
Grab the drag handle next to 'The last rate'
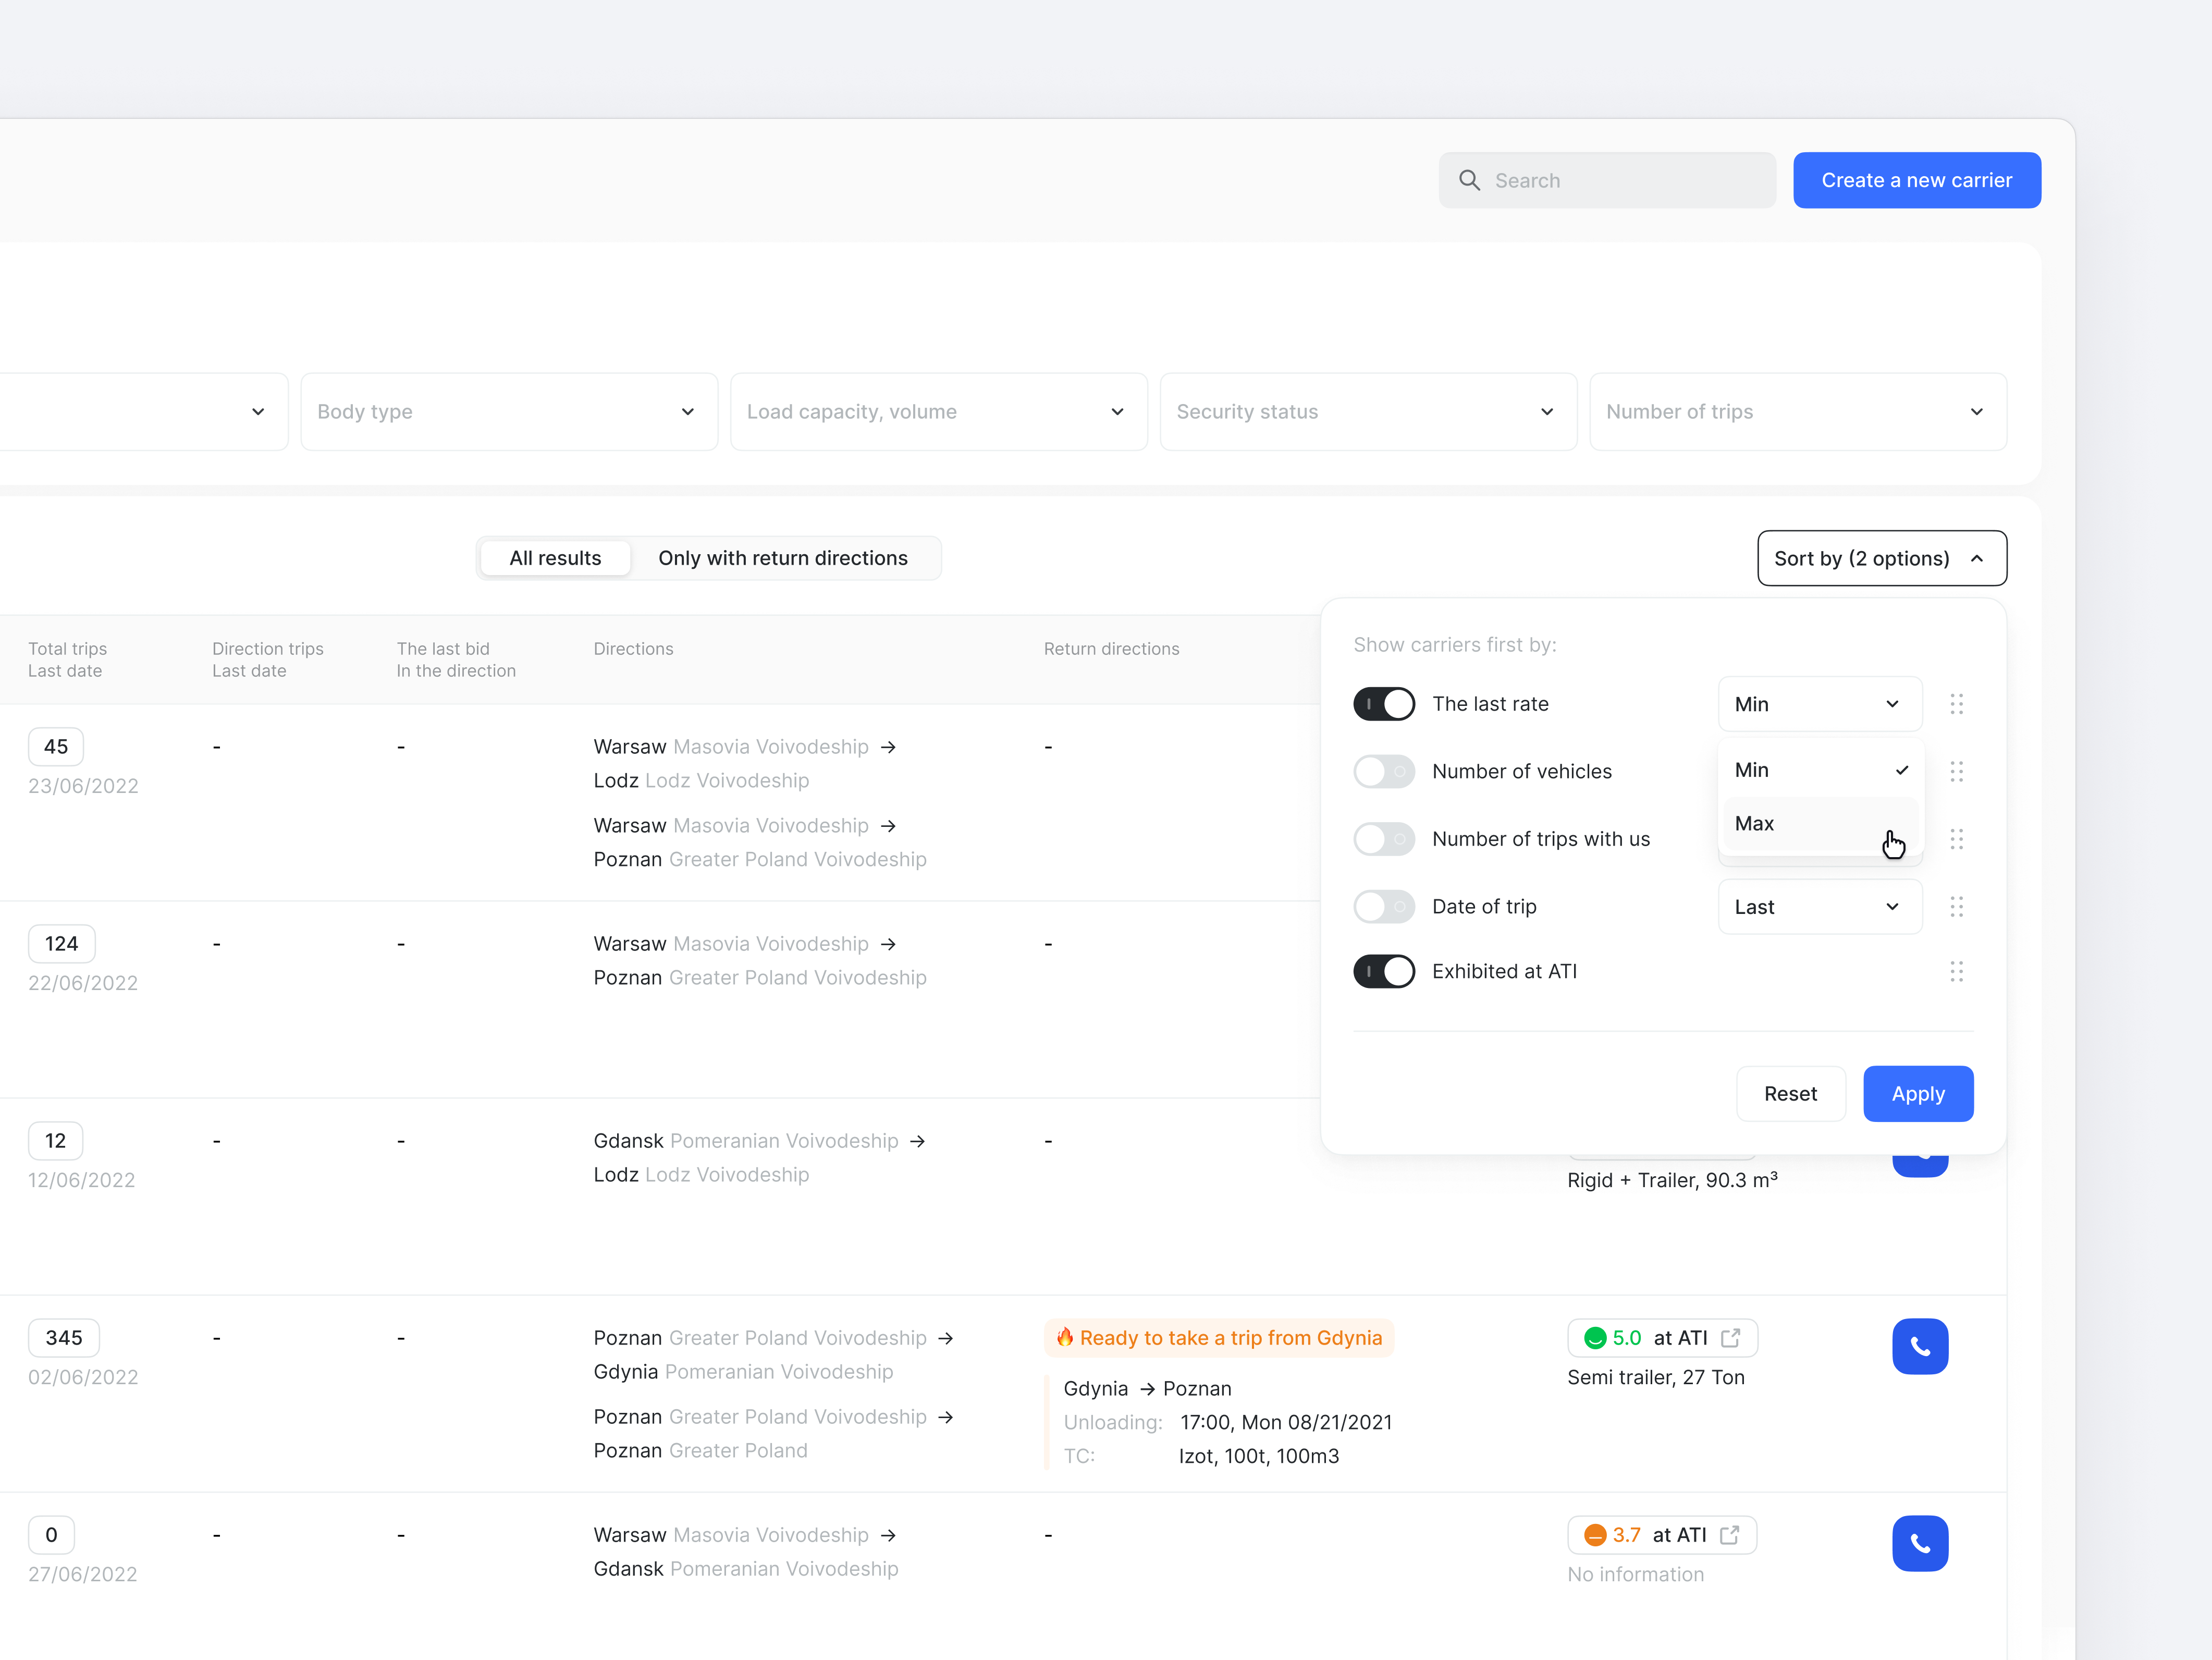(x=1957, y=703)
